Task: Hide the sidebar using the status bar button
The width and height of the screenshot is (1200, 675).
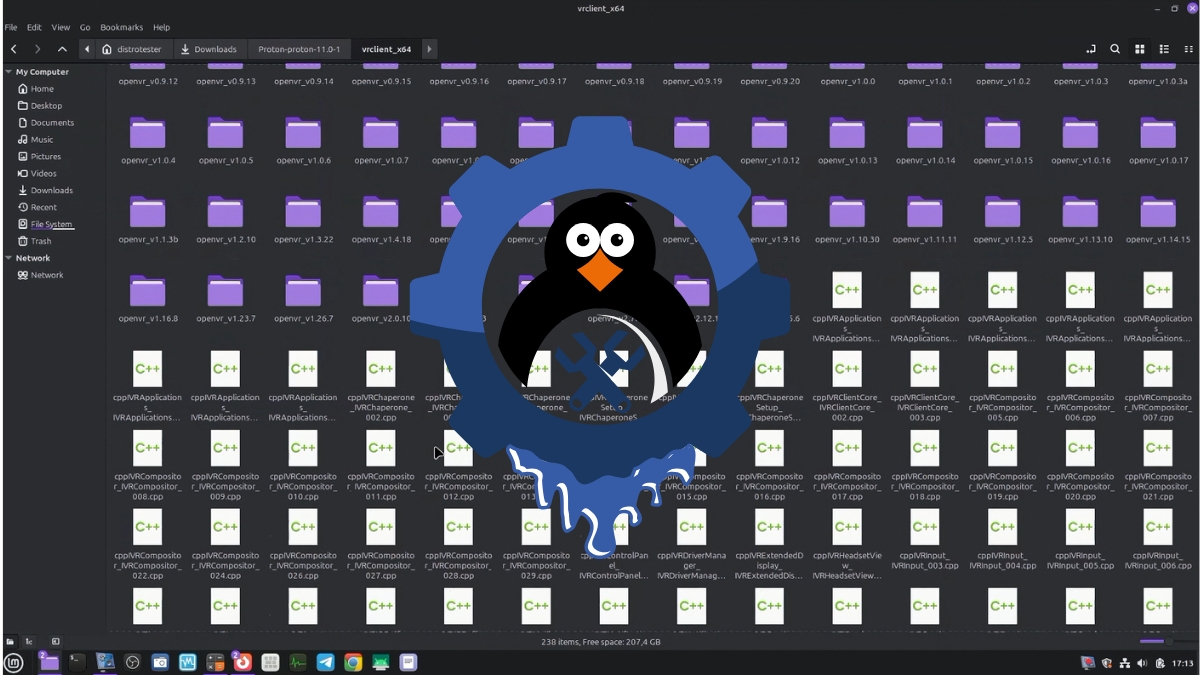Action: pos(56,641)
